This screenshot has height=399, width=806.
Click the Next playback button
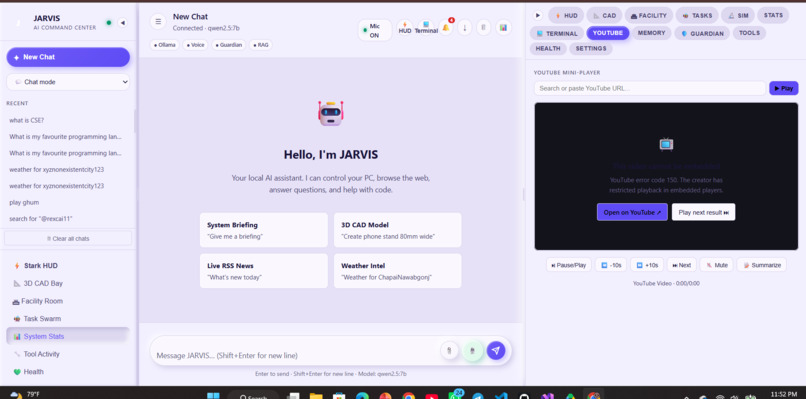682,265
